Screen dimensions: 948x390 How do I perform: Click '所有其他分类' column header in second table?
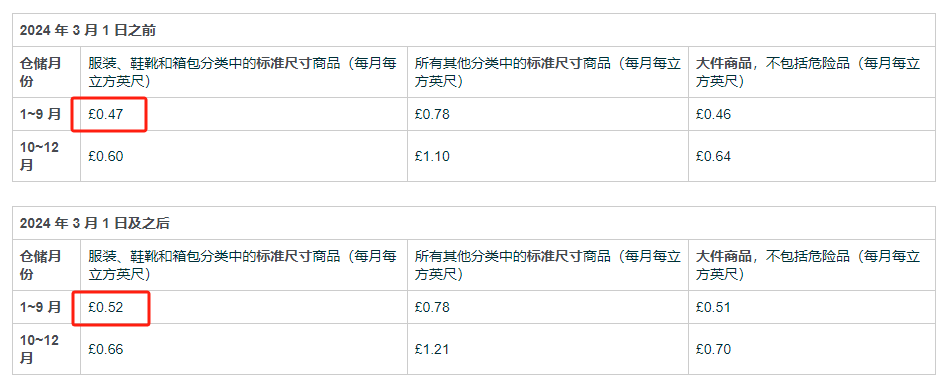(x=548, y=265)
